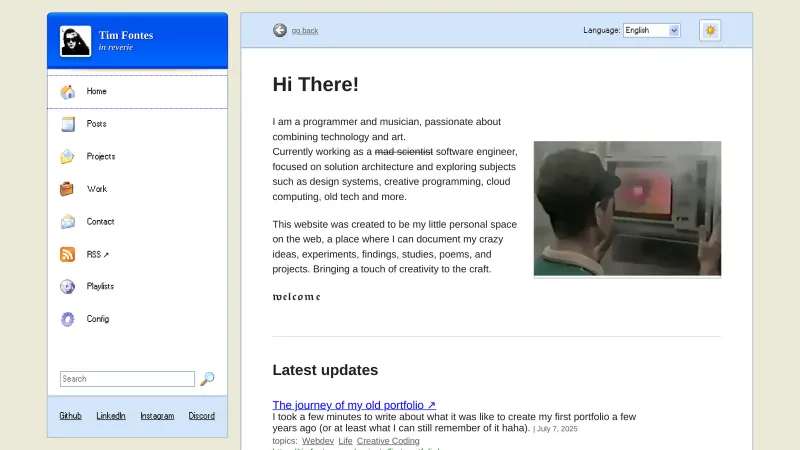Click the go back link text
The height and width of the screenshot is (450, 800).
(x=305, y=31)
